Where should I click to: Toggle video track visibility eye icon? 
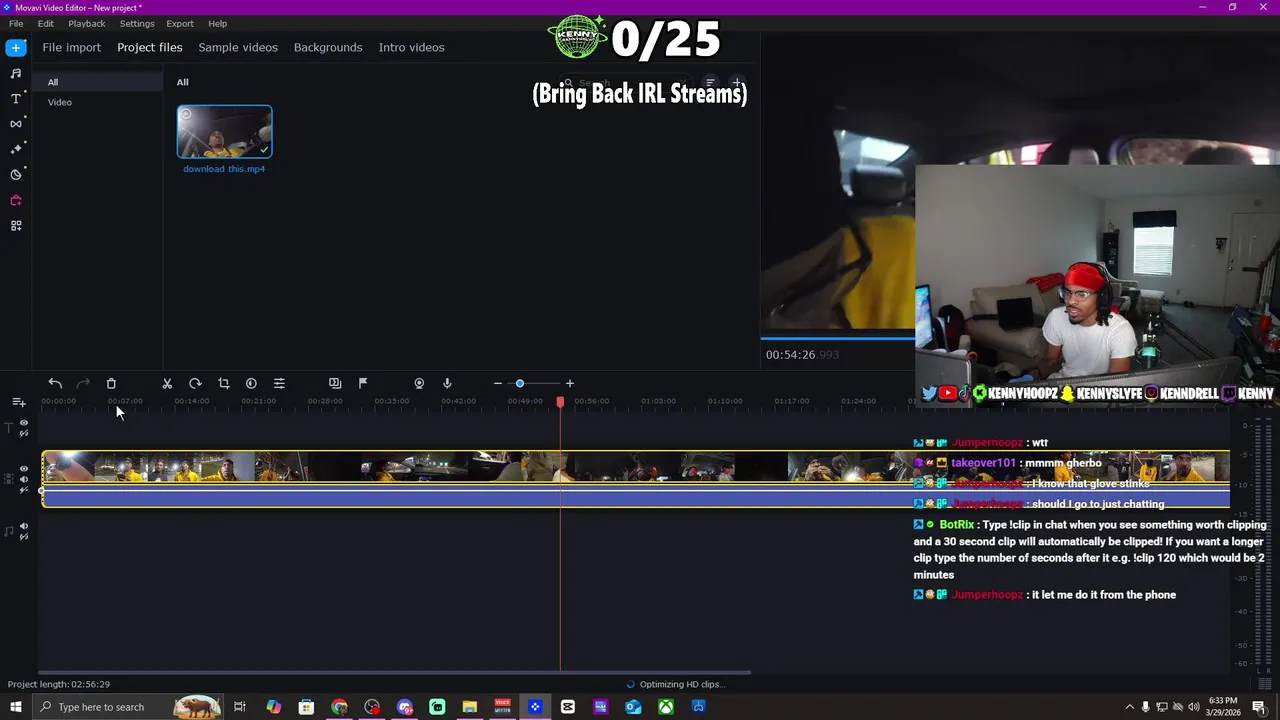[x=24, y=468]
